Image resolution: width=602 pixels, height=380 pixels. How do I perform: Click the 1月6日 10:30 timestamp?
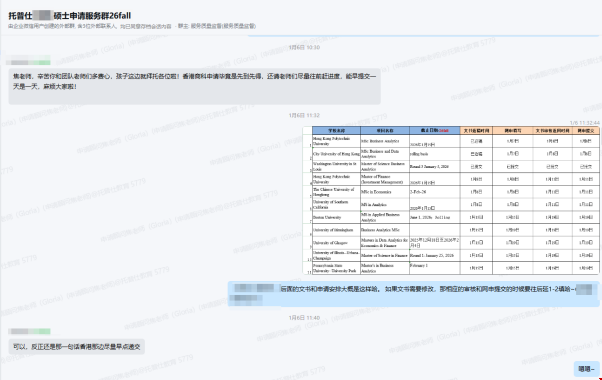click(304, 48)
